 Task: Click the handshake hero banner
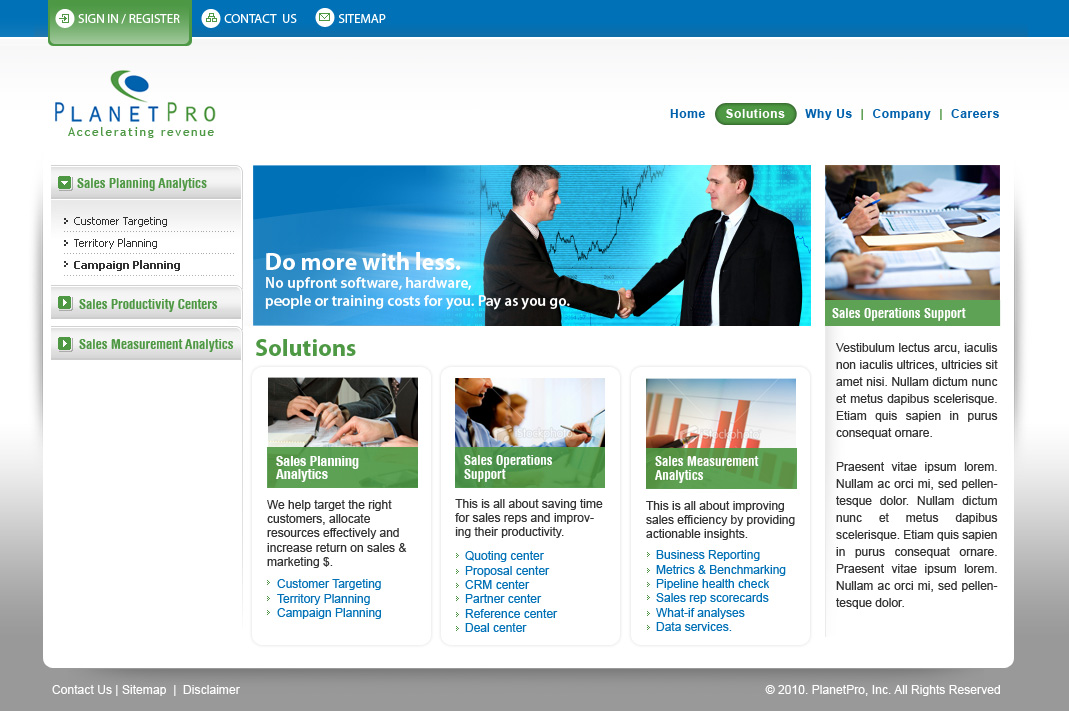[532, 245]
